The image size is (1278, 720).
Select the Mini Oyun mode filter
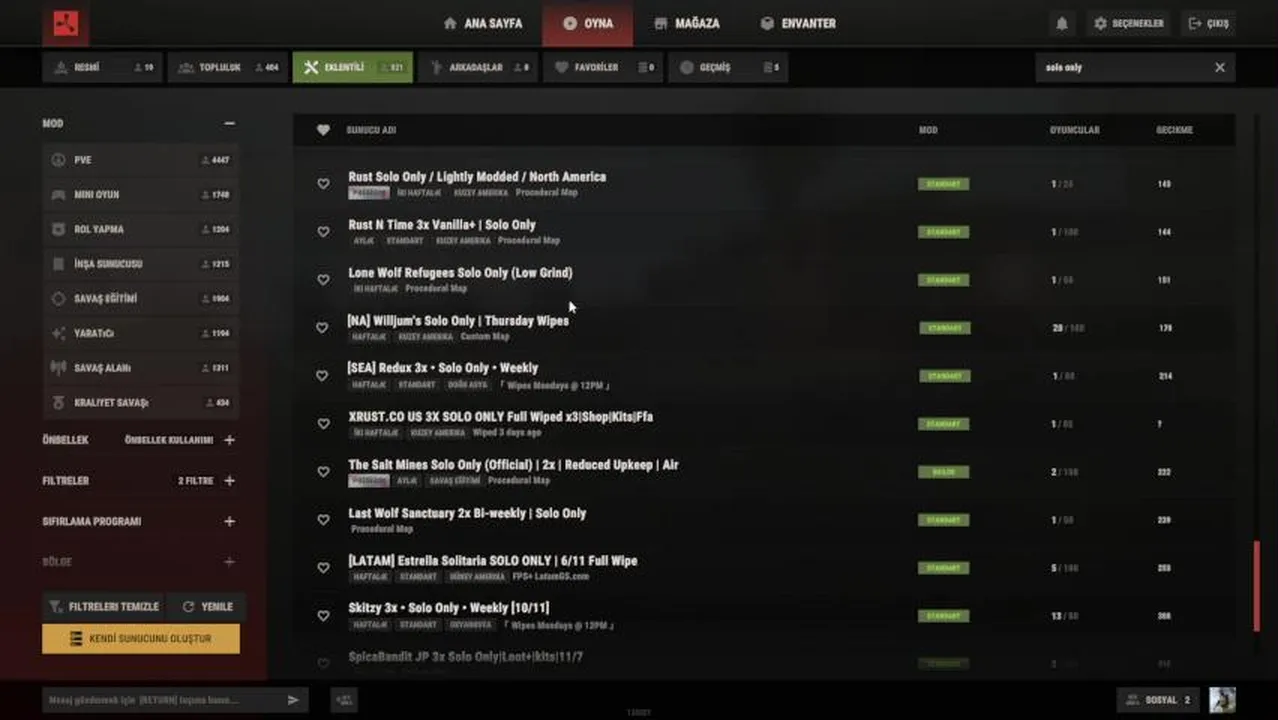(x=141, y=195)
